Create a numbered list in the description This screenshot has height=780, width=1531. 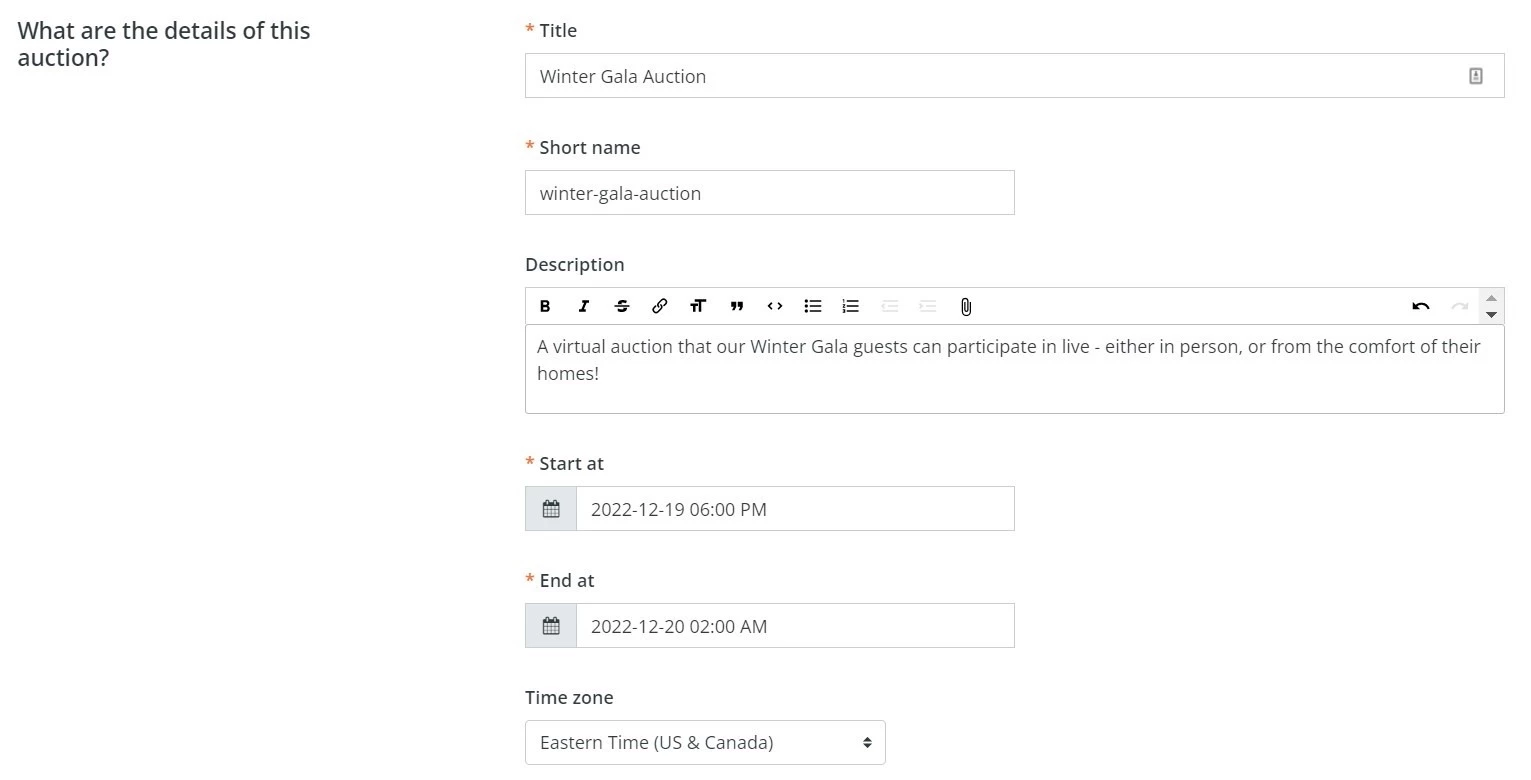(x=850, y=306)
